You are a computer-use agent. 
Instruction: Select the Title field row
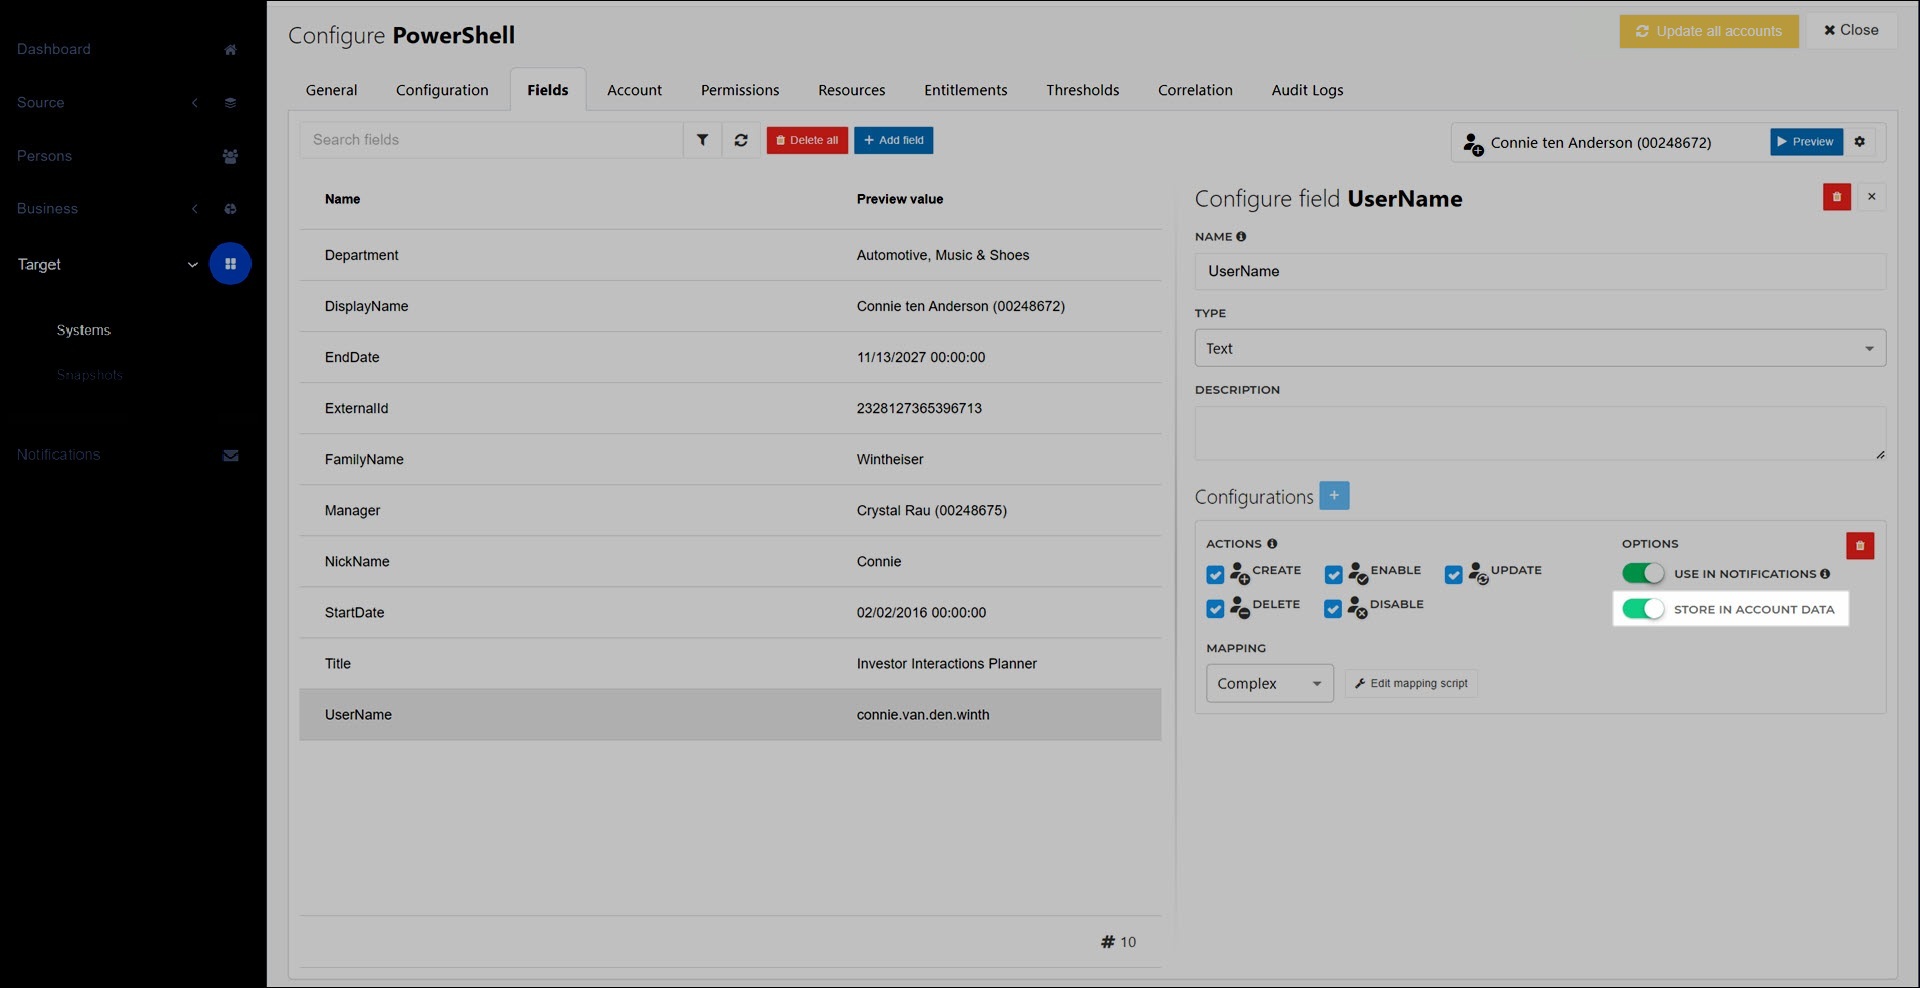(730, 663)
